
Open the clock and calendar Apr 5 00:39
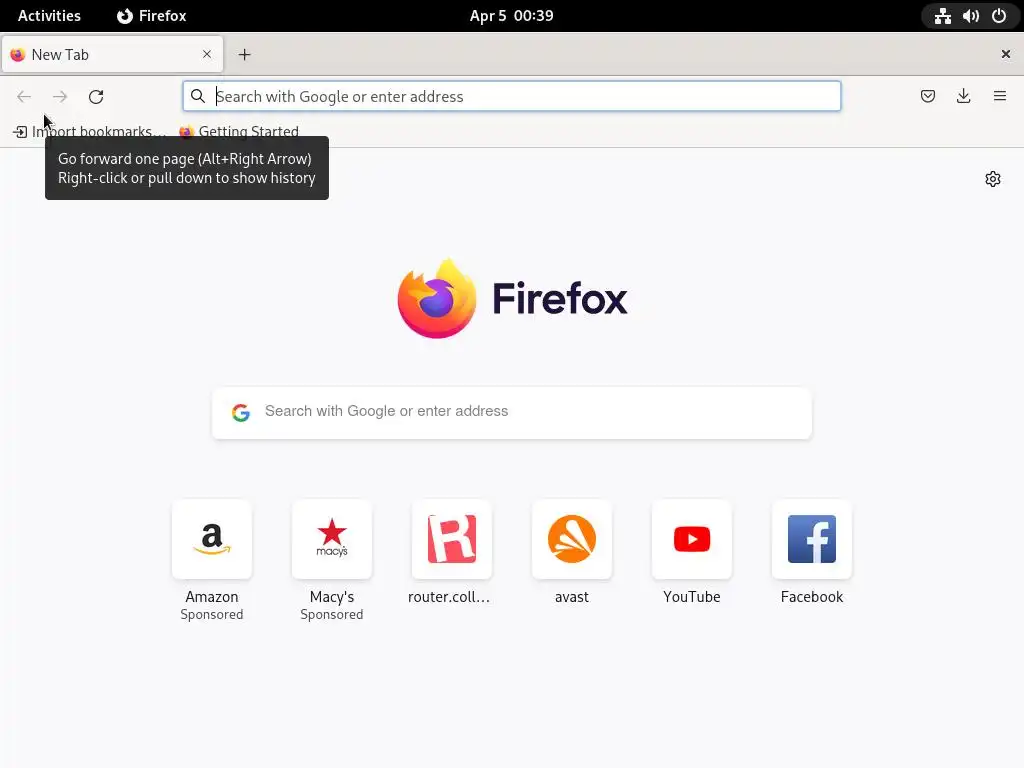coord(511,16)
